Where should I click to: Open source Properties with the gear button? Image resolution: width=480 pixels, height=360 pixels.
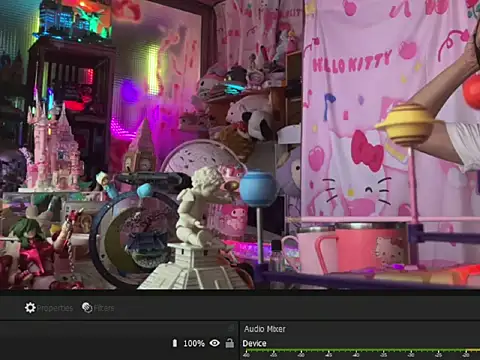(49, 308)
